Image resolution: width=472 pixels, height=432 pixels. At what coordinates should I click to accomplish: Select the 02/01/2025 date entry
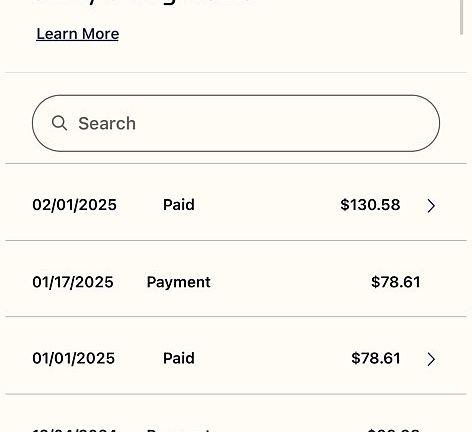[74, 205]
